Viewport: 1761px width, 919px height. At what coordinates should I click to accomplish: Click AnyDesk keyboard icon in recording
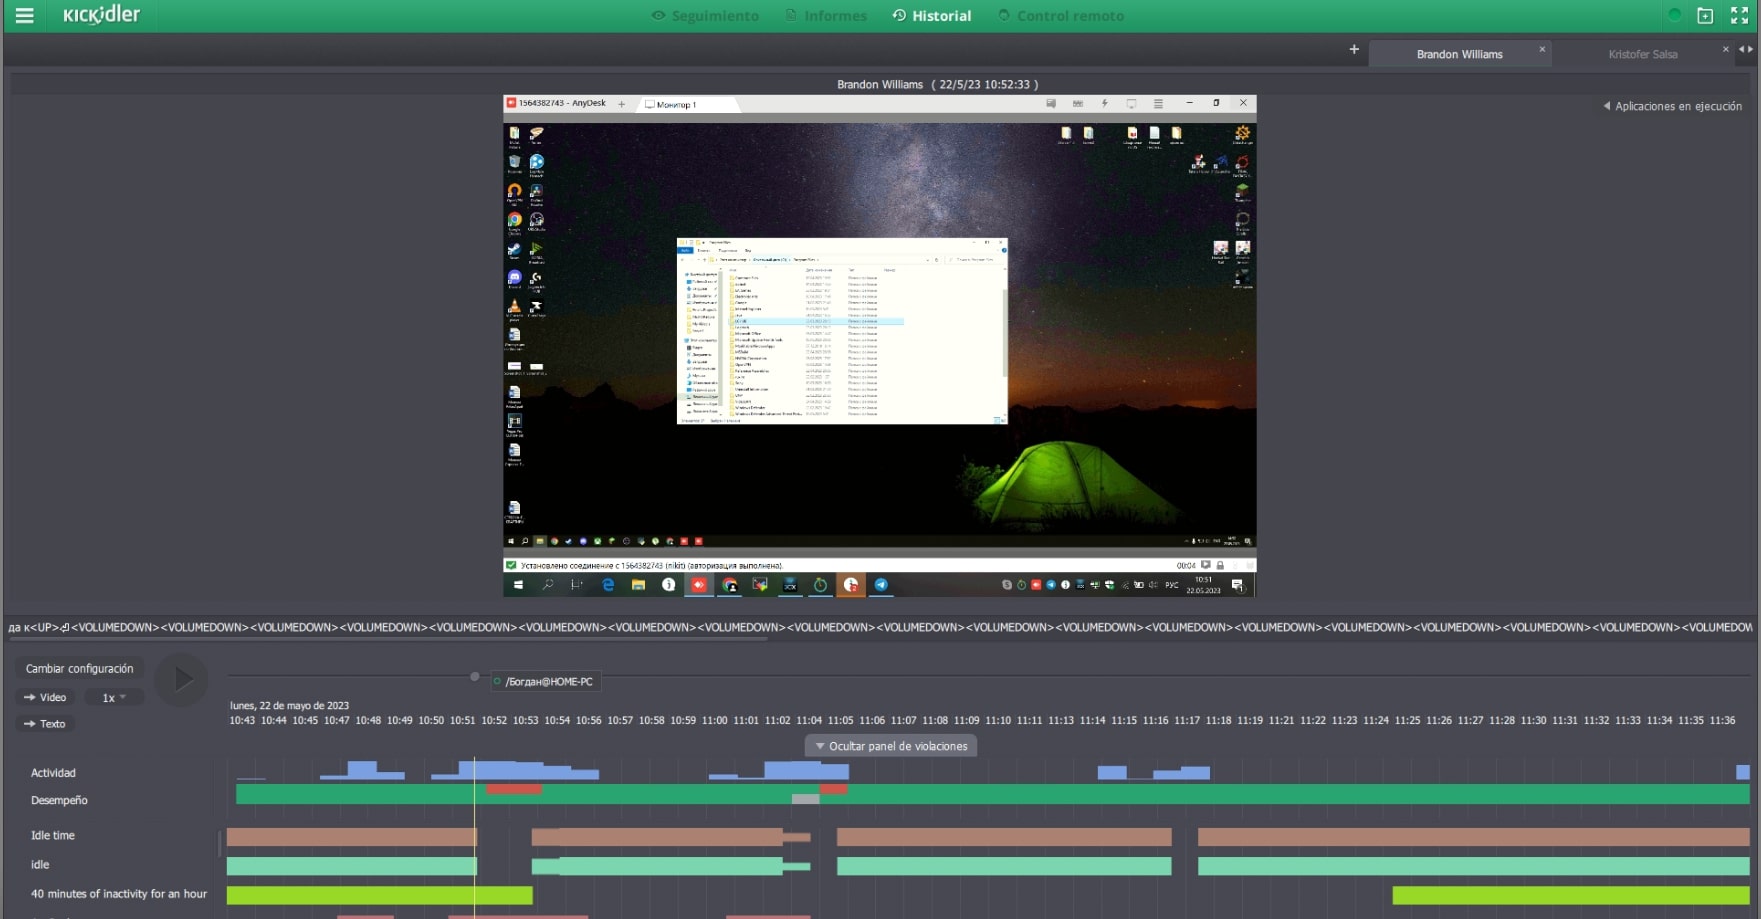[1078, 103]
